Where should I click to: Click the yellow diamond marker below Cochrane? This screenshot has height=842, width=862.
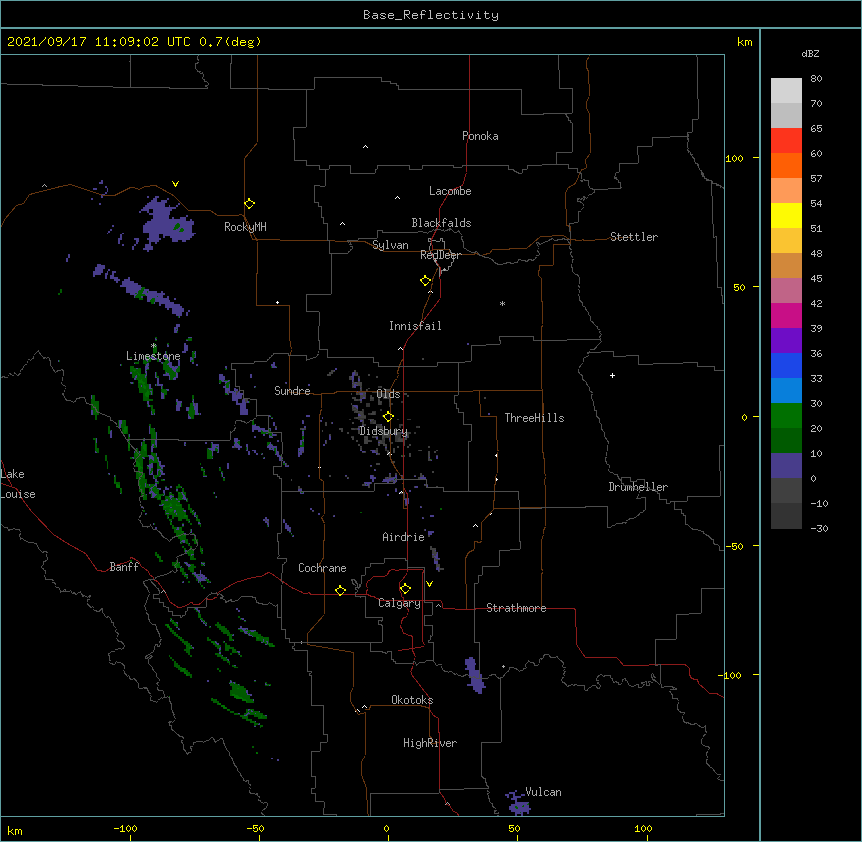340,590
